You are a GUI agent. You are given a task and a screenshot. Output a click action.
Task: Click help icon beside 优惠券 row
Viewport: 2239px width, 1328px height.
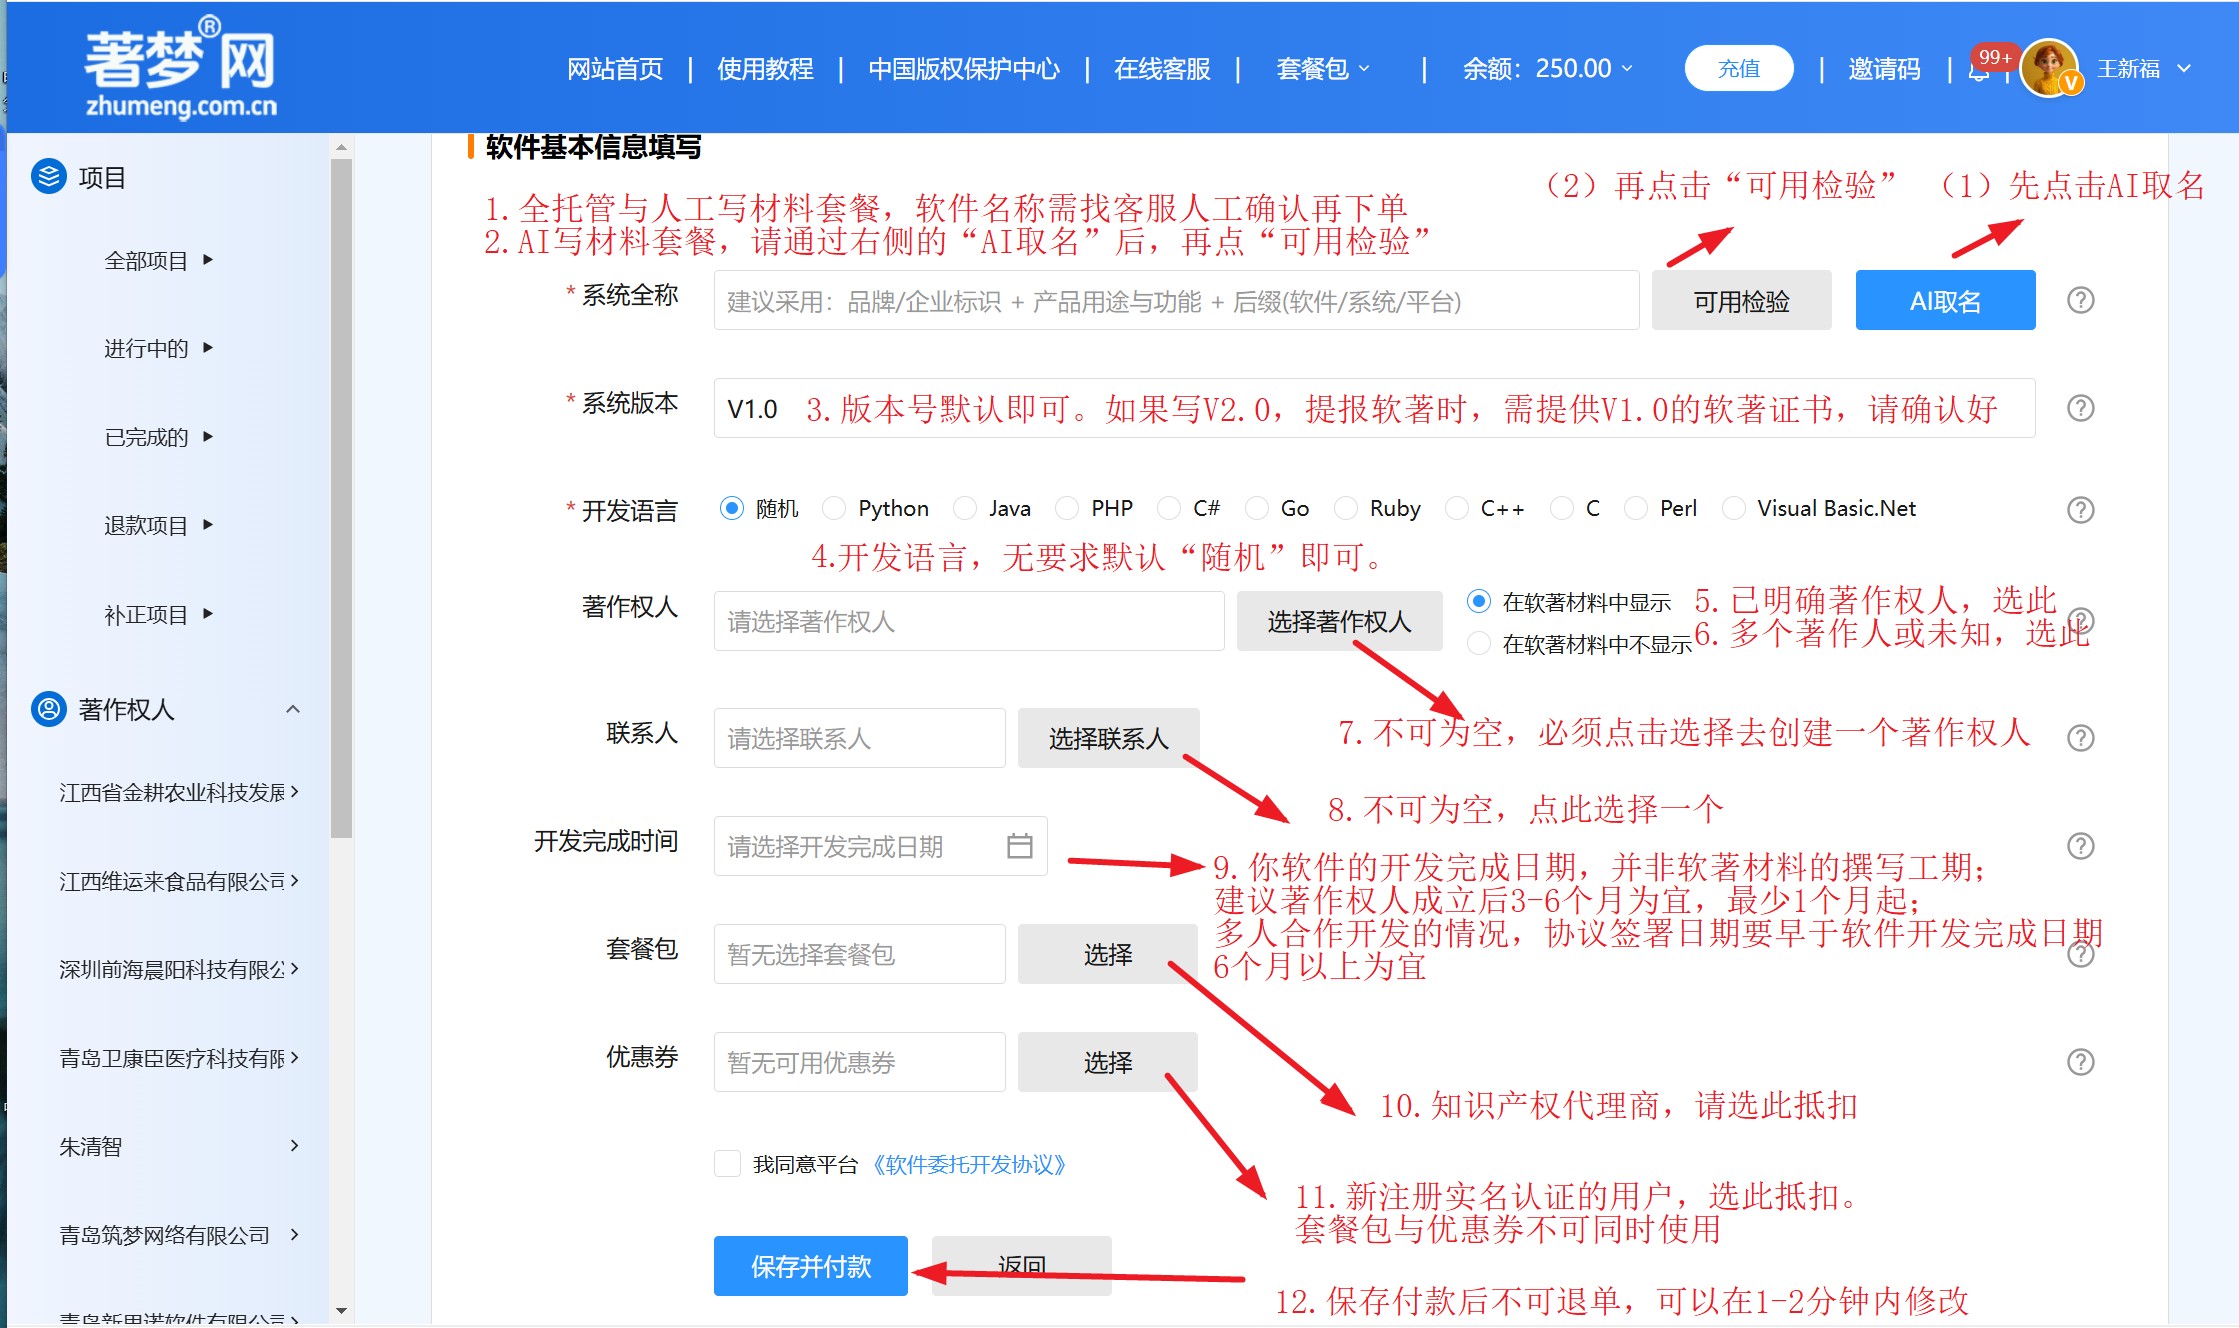[2080, 1062]
